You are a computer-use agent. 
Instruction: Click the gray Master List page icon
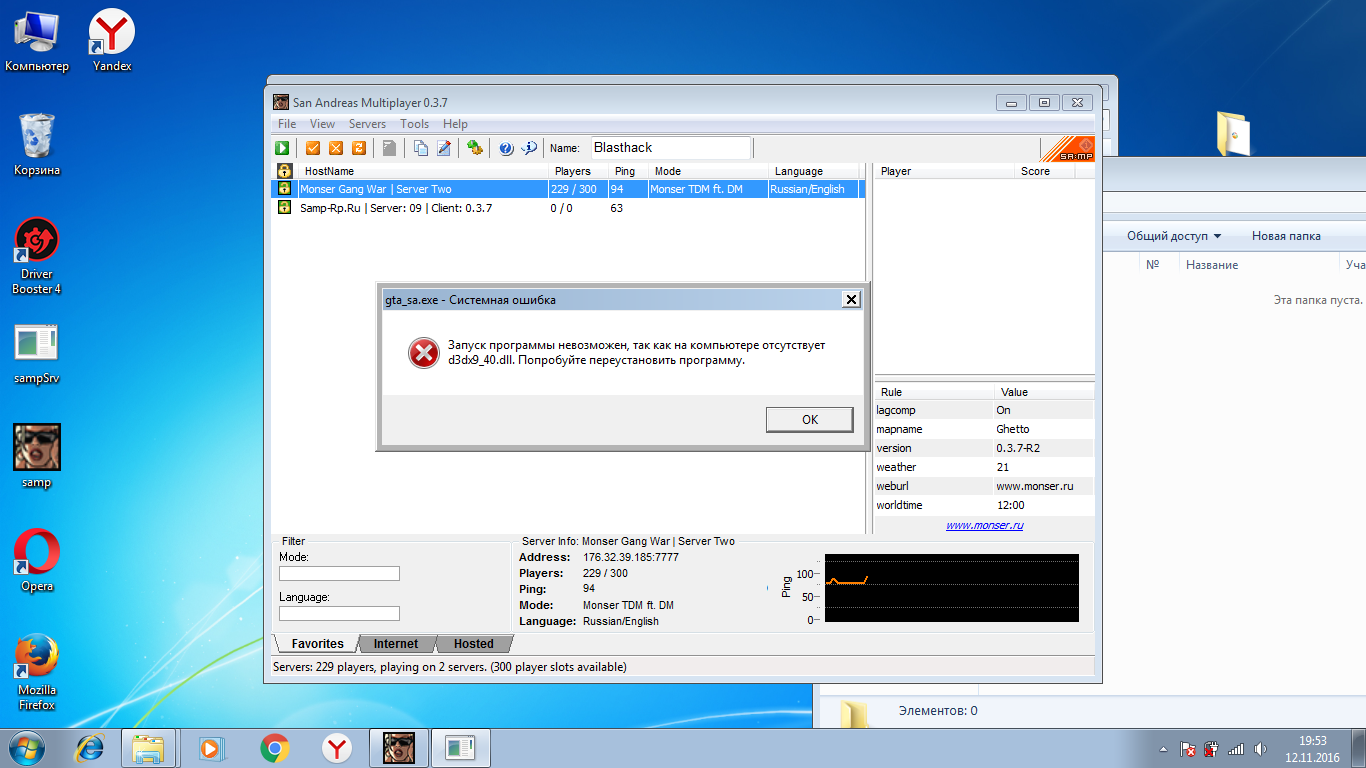(389, 148)
